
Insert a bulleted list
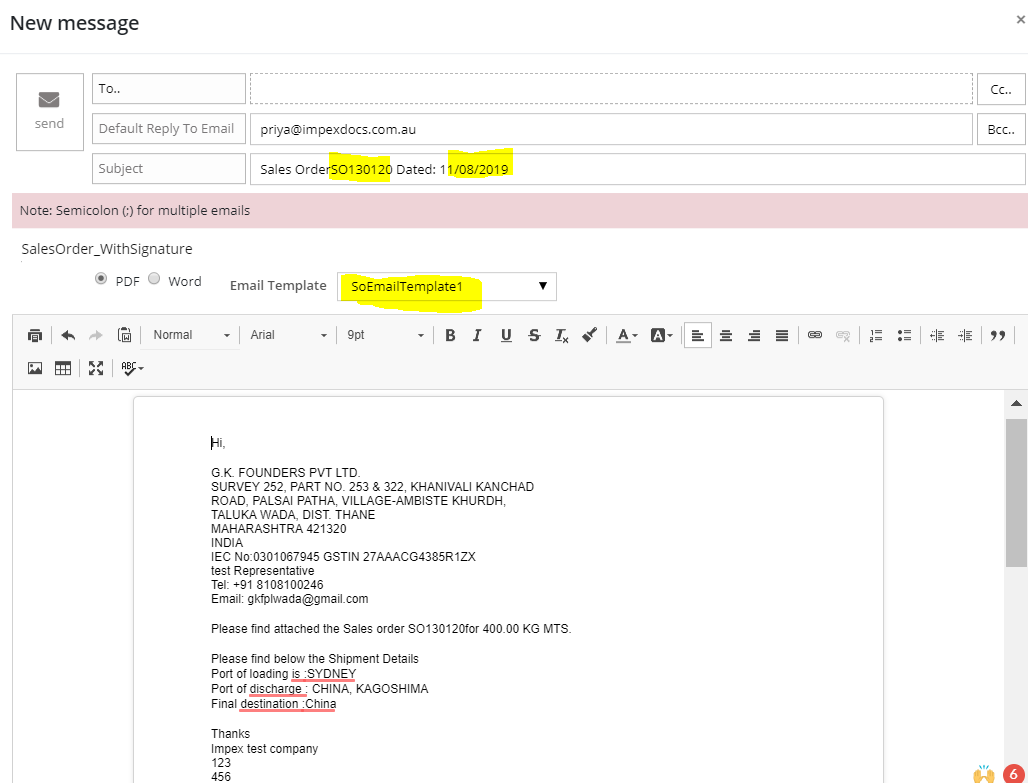(904, 335)
